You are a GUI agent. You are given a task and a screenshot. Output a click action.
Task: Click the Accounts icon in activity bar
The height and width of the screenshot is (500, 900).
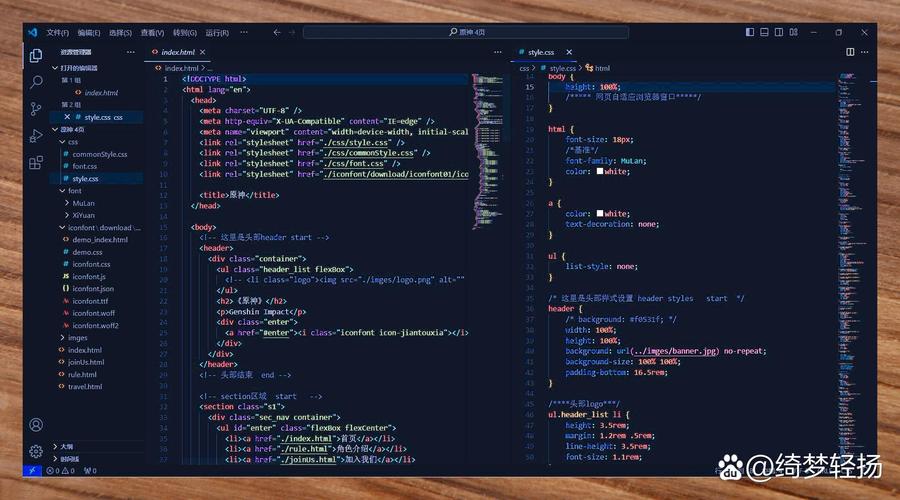36,425
